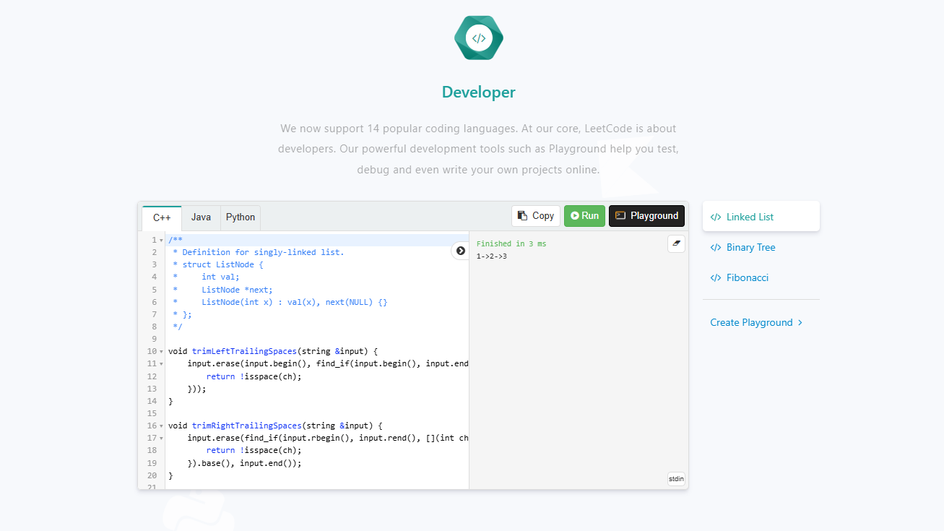Open the stdin input toggle
This screenshot has width=944, height=531.
676,479
